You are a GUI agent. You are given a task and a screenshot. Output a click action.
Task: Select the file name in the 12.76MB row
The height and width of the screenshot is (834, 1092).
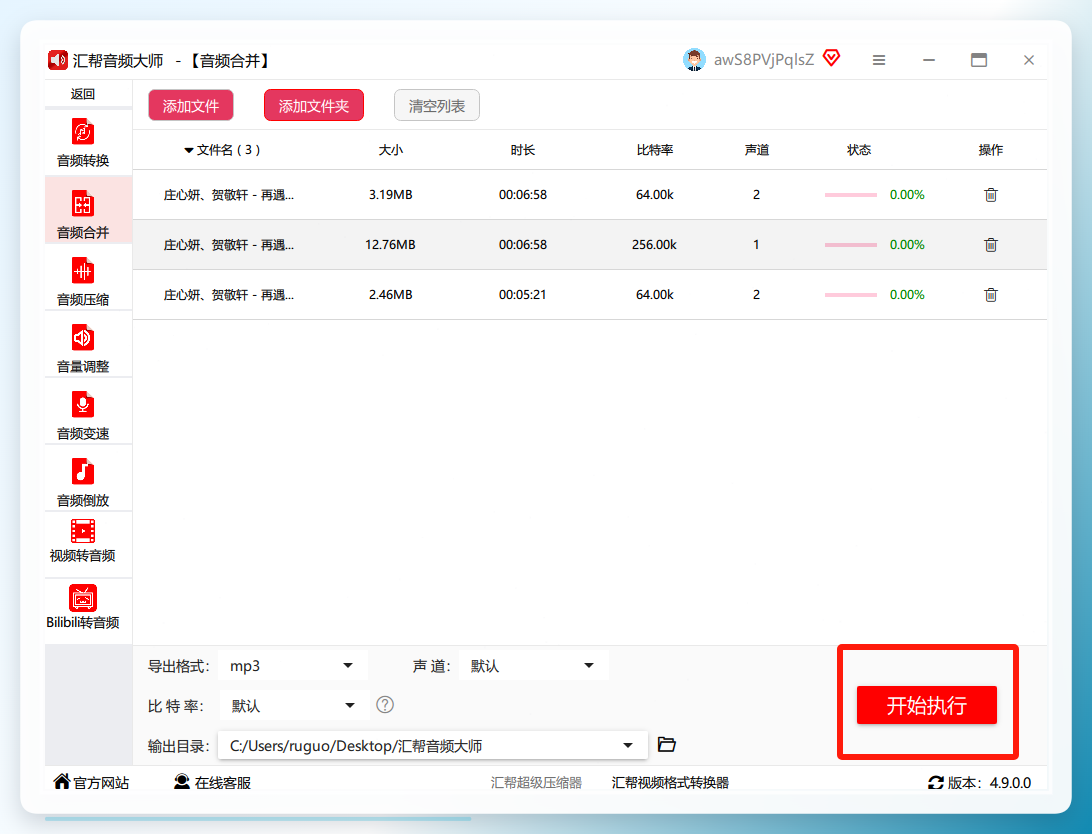[x=228, y=245]
